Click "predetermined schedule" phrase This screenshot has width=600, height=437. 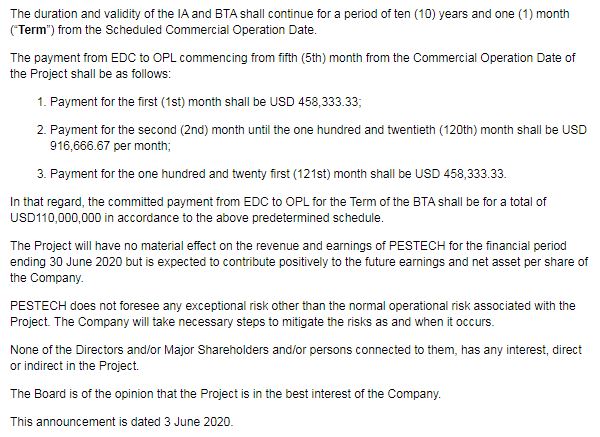click(x=317, y=218)
